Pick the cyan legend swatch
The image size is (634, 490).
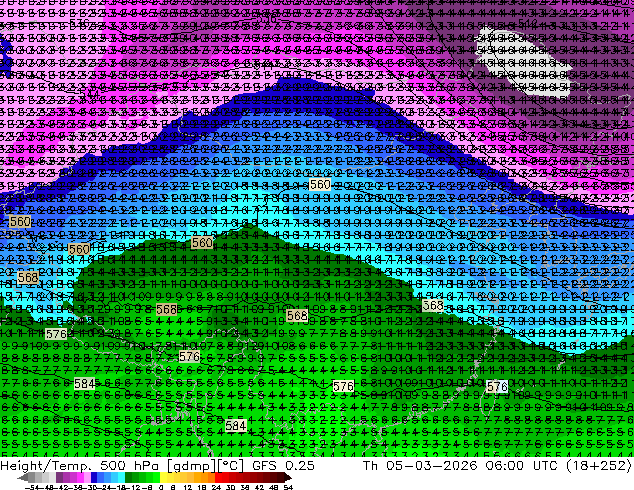[x=121, y=478]
